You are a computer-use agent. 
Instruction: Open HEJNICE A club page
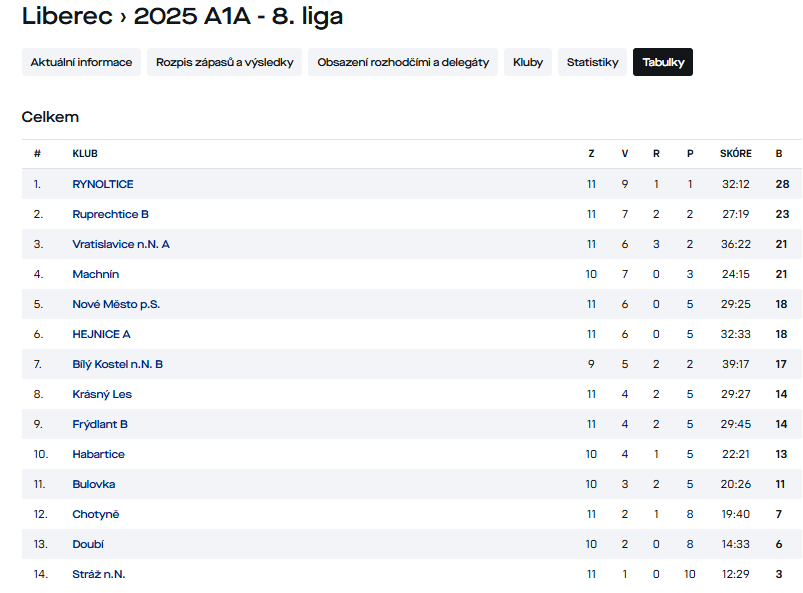click(101, 334)
